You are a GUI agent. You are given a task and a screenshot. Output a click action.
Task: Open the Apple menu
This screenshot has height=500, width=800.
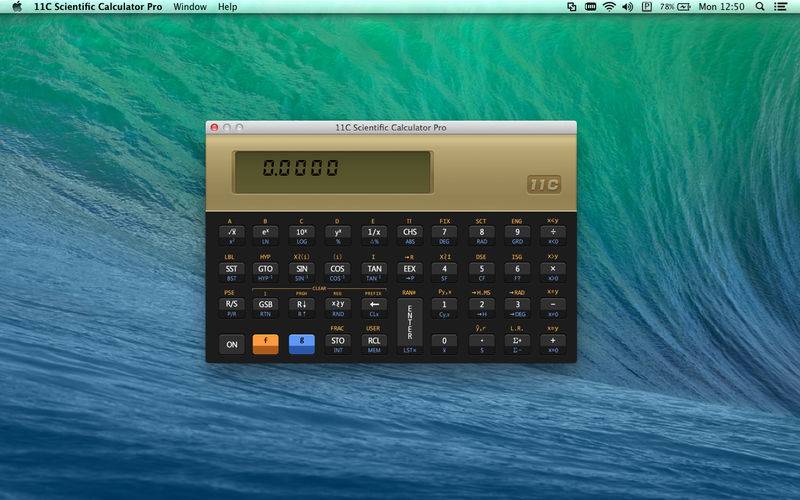coord(17,7)
